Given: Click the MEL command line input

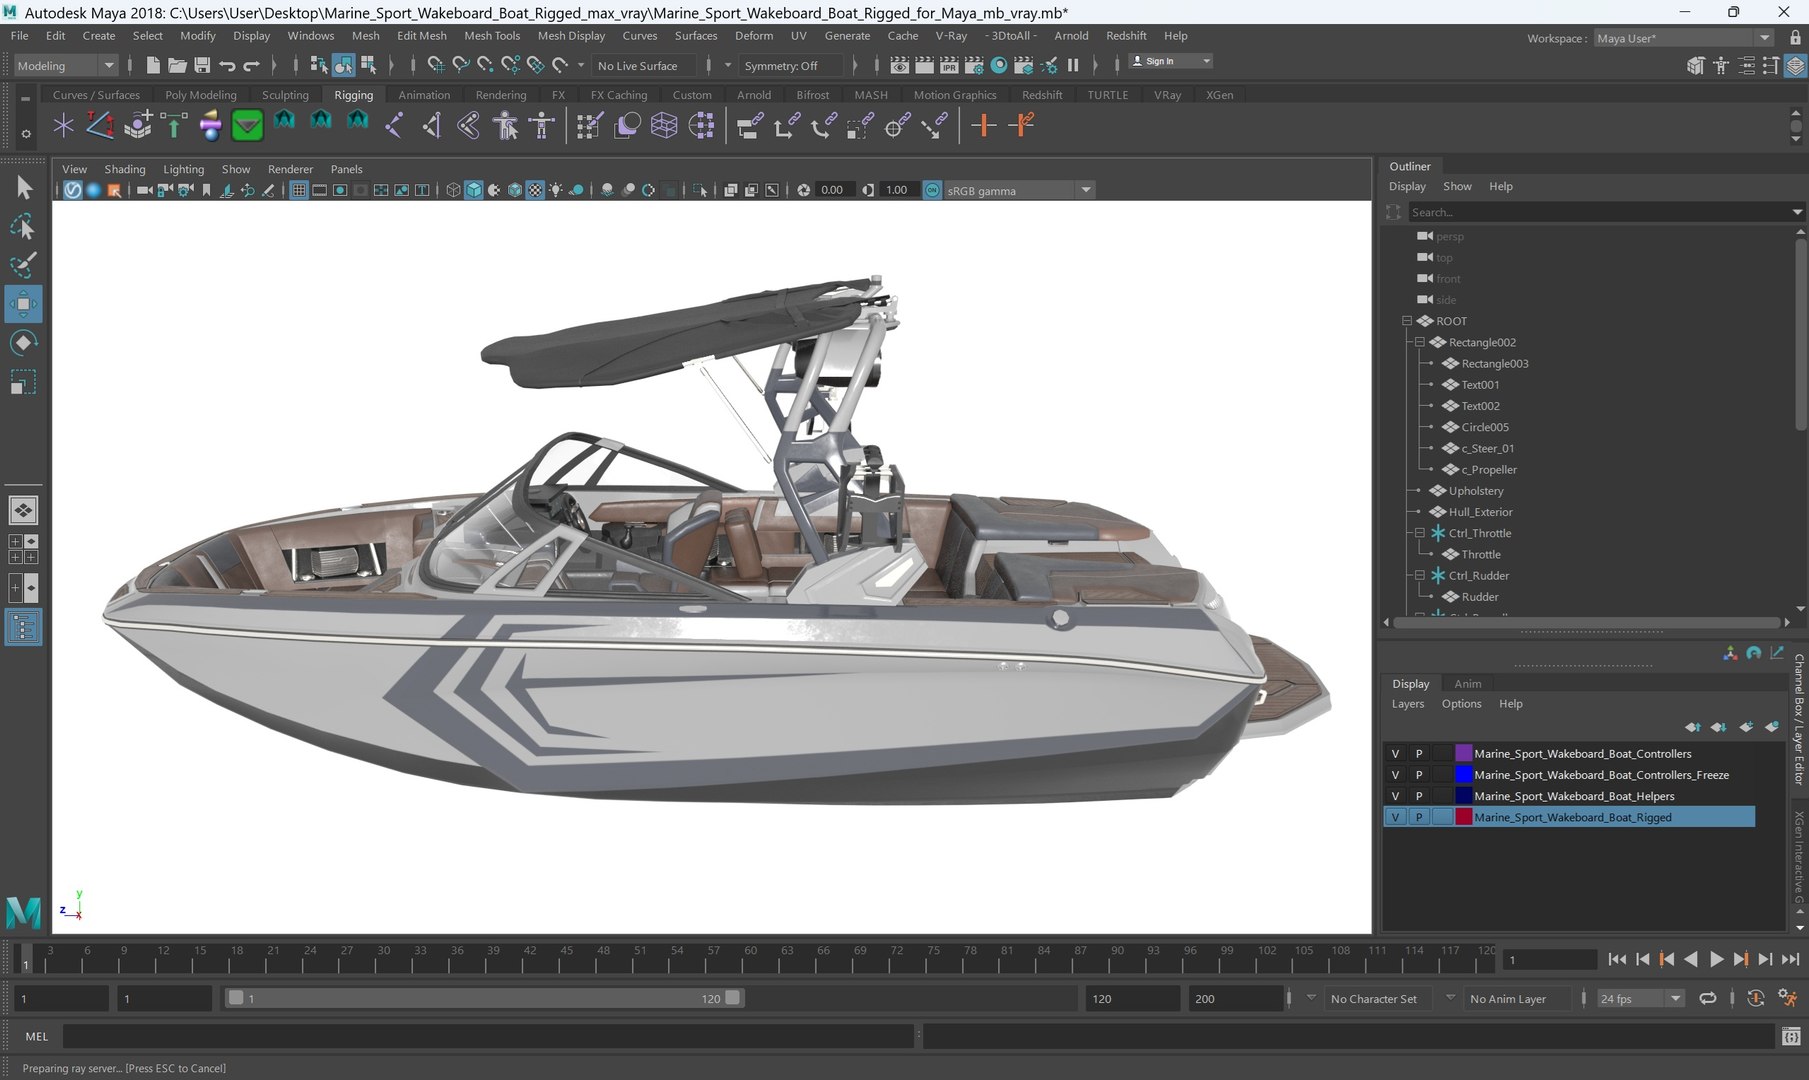Looking at the screenshot, I should tap(489, 1037).
